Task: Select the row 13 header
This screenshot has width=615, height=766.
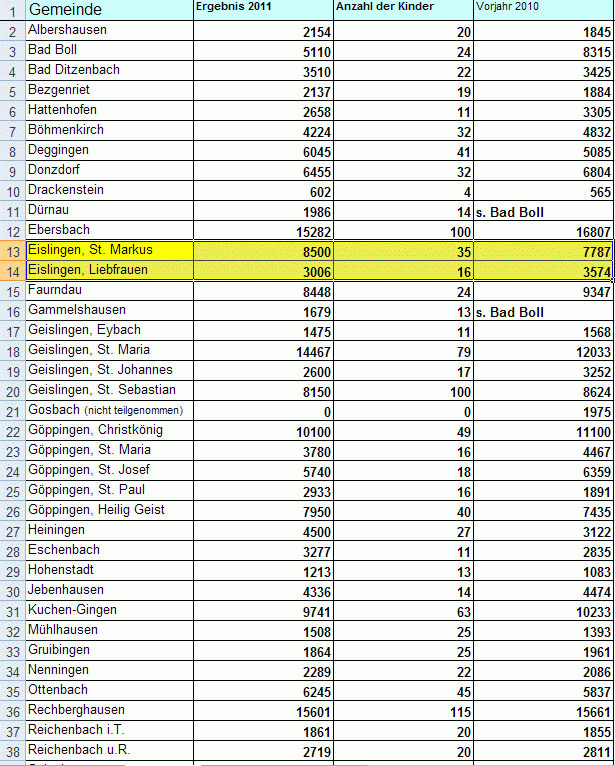Action: pos(11,251)
